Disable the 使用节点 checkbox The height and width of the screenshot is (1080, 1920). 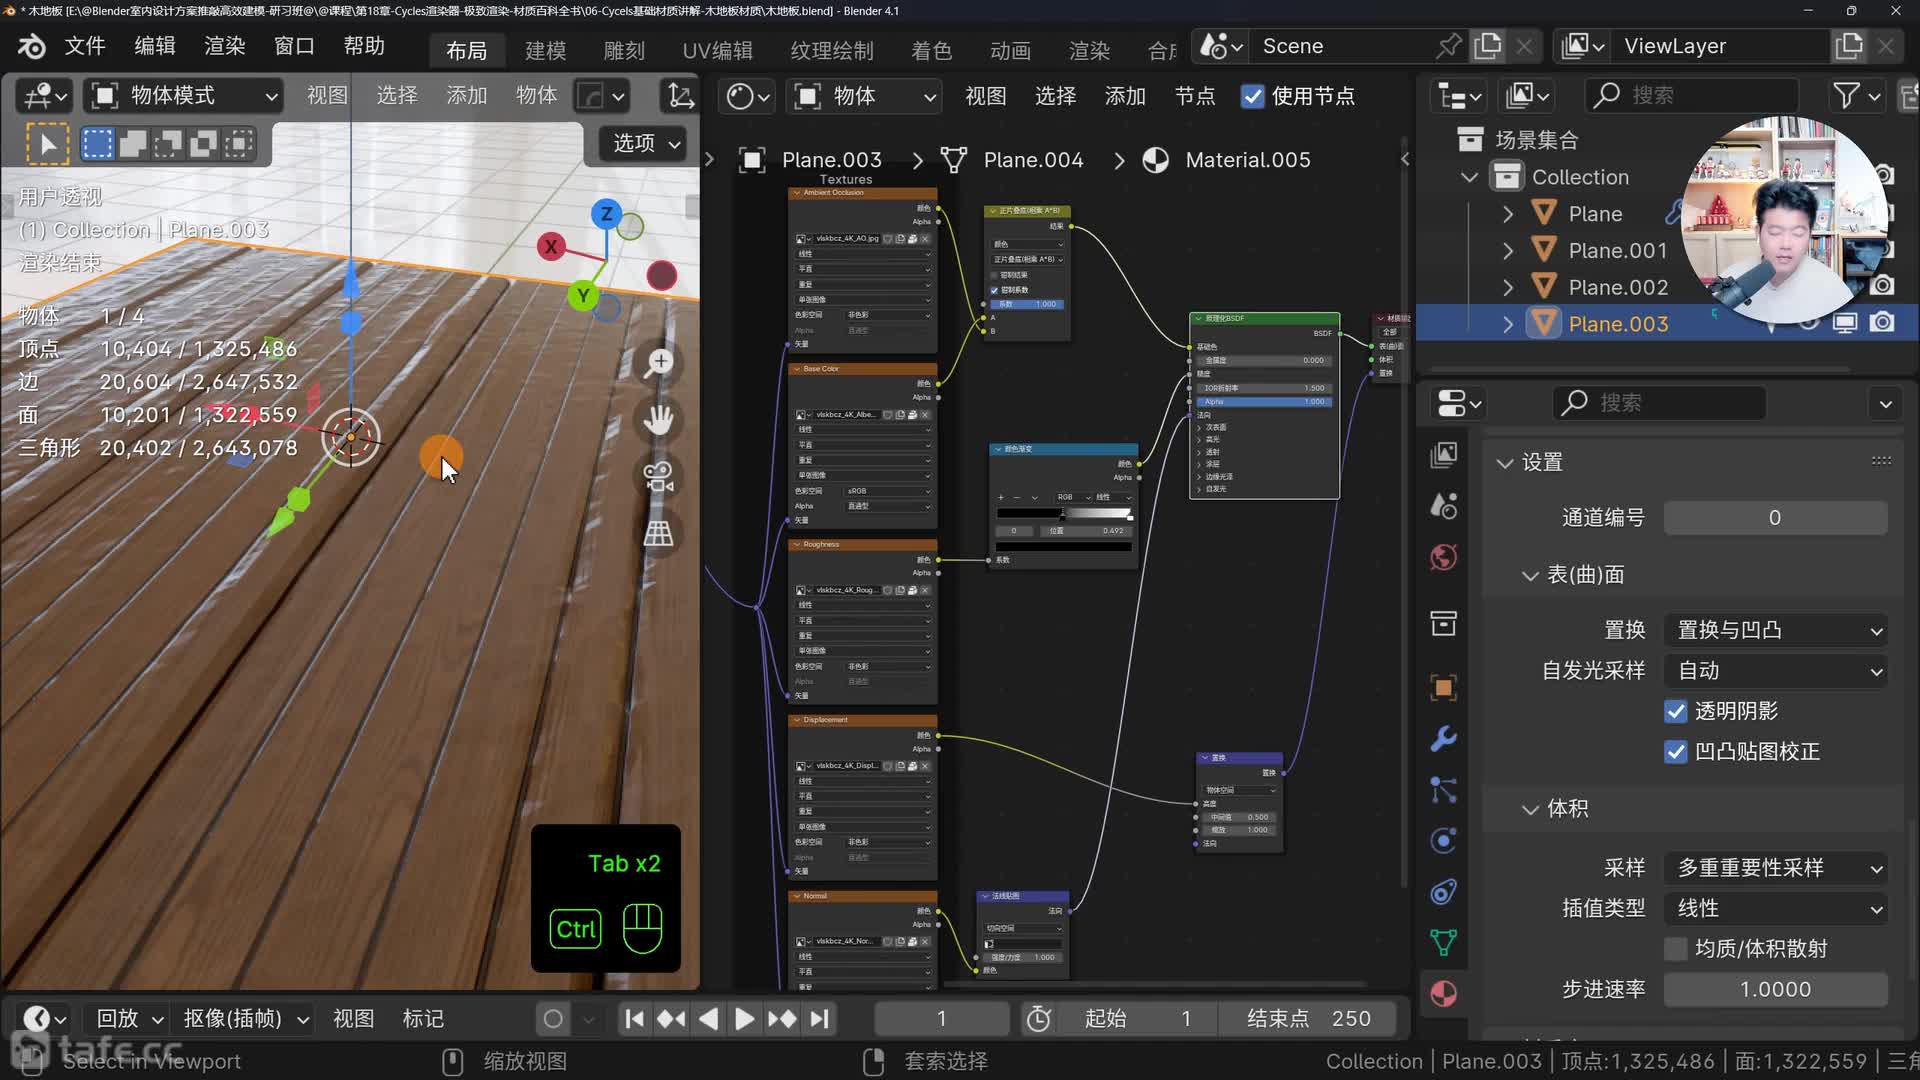[1252, 96]
